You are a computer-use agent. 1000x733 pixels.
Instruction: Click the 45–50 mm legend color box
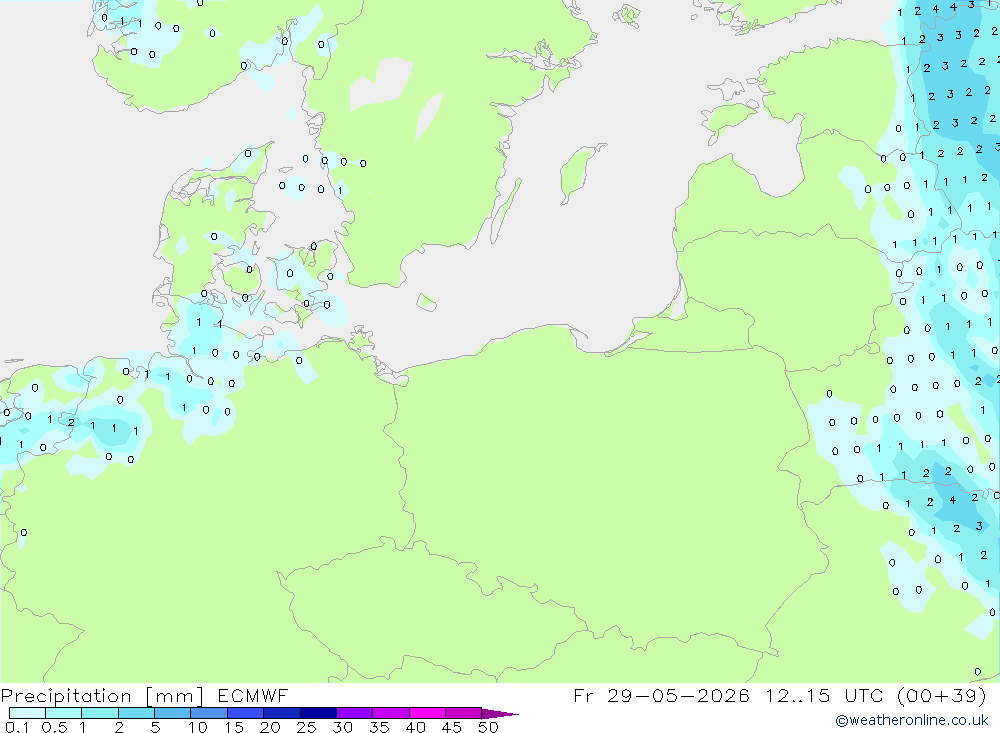click(x=464, y=713)
